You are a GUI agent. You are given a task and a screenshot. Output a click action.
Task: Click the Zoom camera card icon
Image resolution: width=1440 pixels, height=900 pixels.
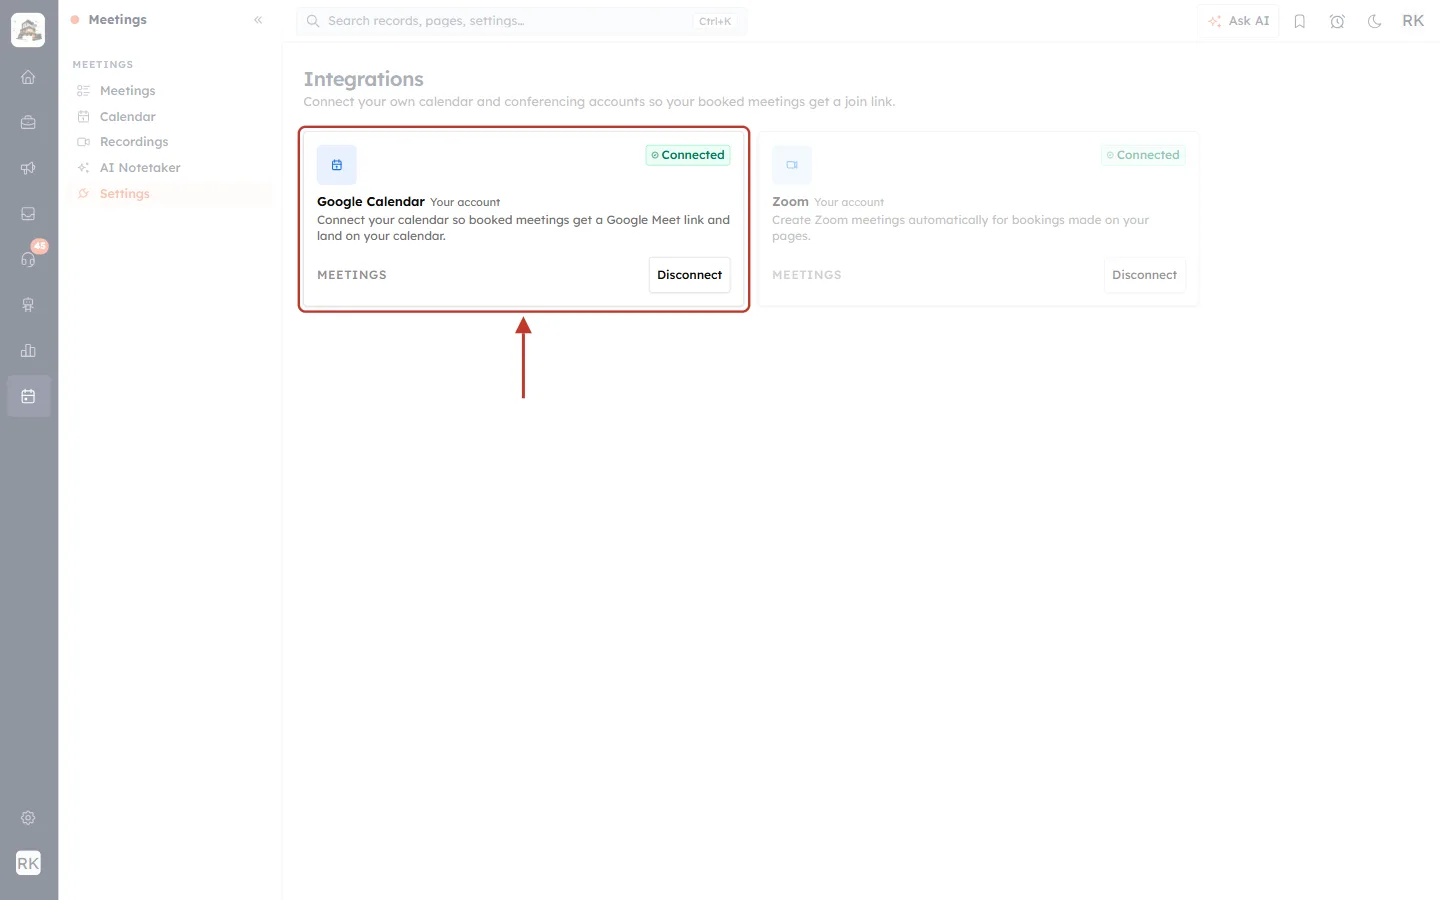[792, 165]
